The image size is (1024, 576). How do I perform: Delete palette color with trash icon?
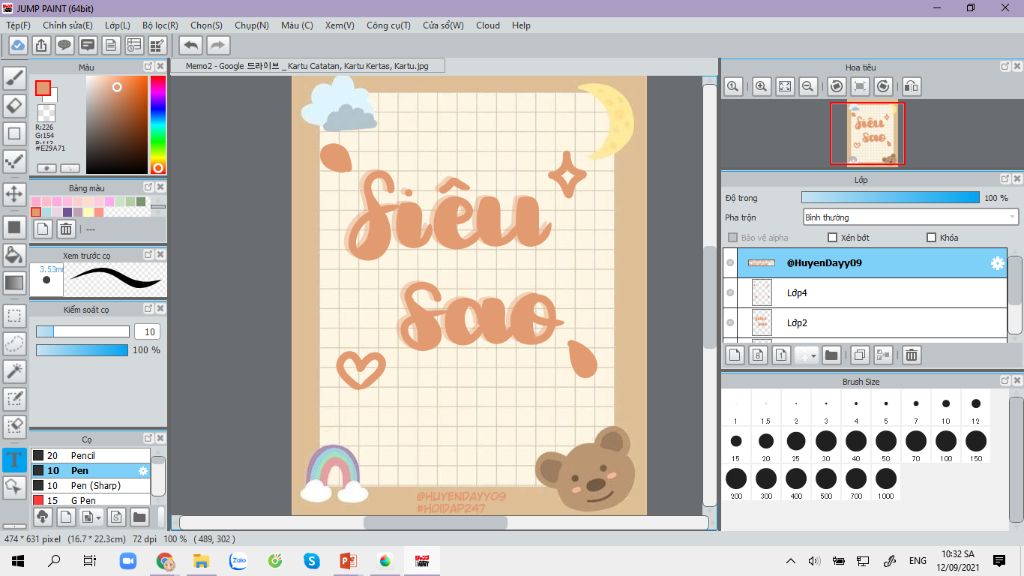point(66,229)
